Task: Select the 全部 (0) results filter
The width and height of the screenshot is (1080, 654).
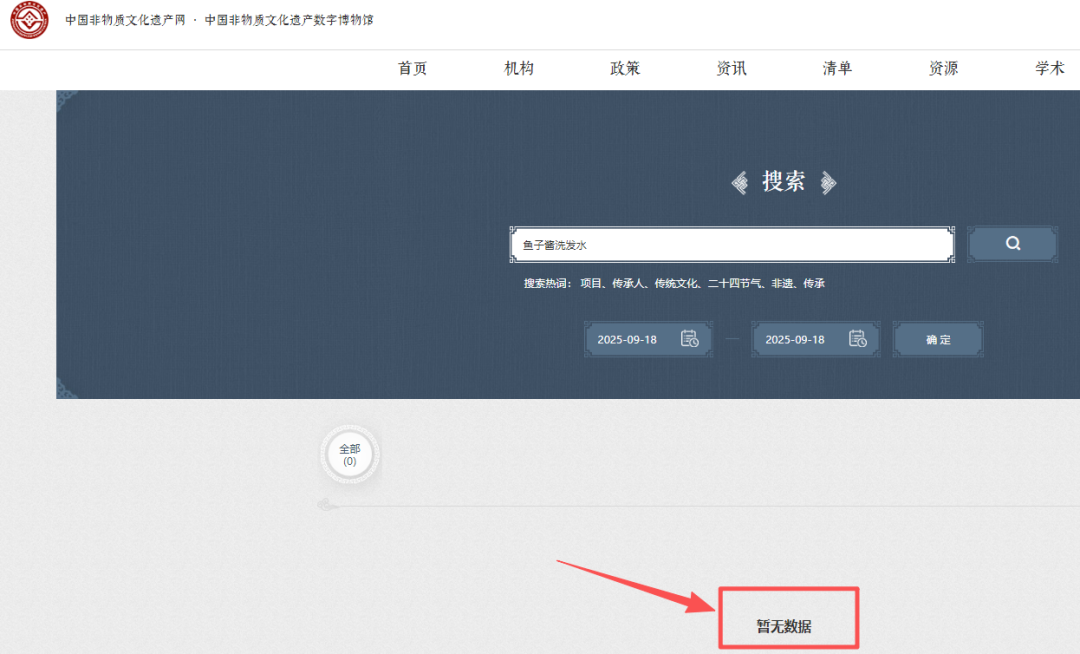Action: (350, 455)
